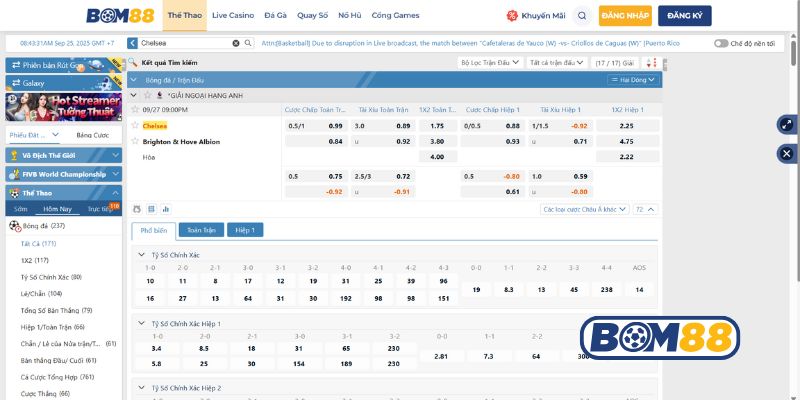Viewport: 800px width, 400px height.
Task: Switch to the Toàn Trận tab
Action: pyautogui.click(x=202, y=230)
